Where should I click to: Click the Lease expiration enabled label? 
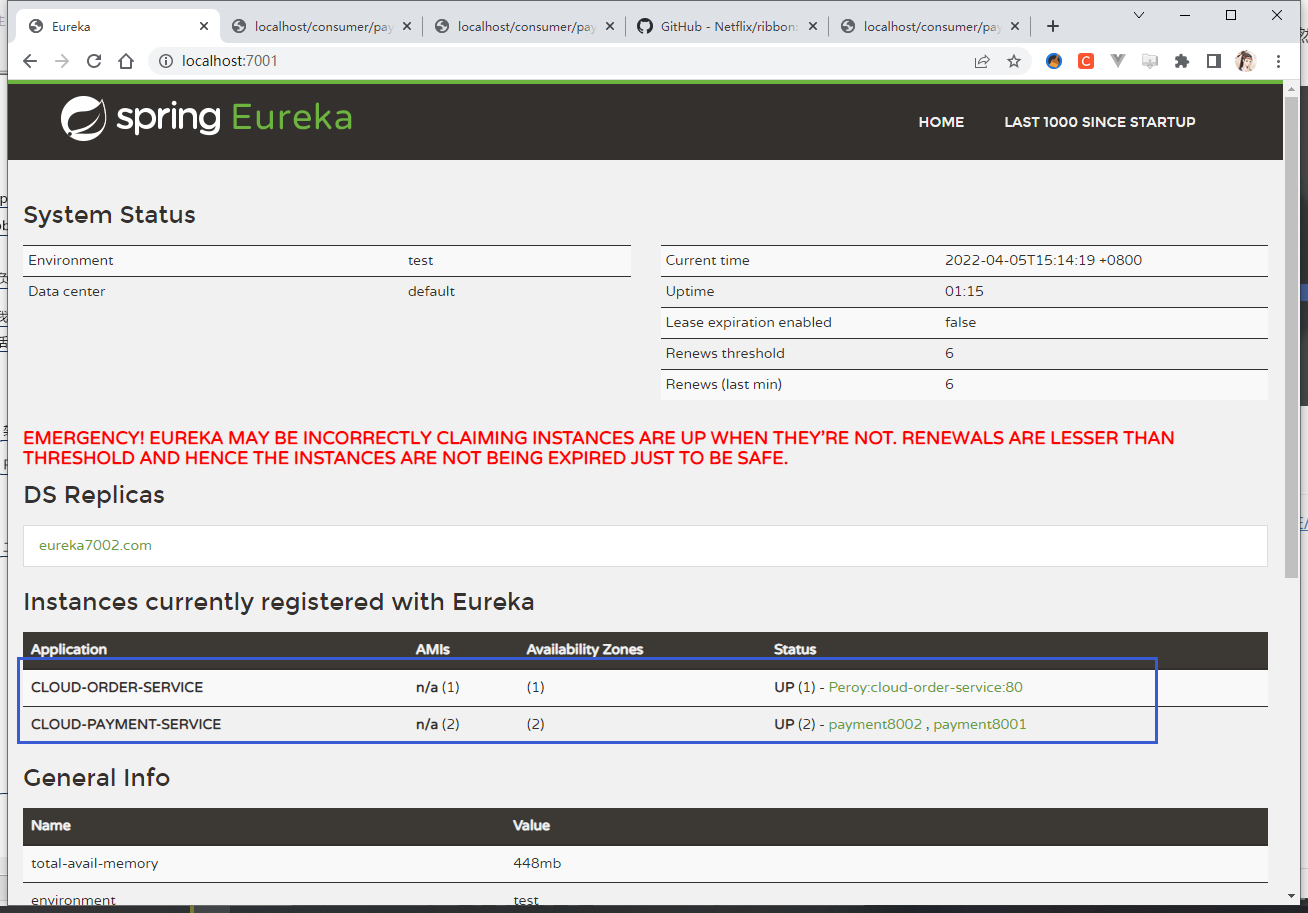click(x=749, y=322)
